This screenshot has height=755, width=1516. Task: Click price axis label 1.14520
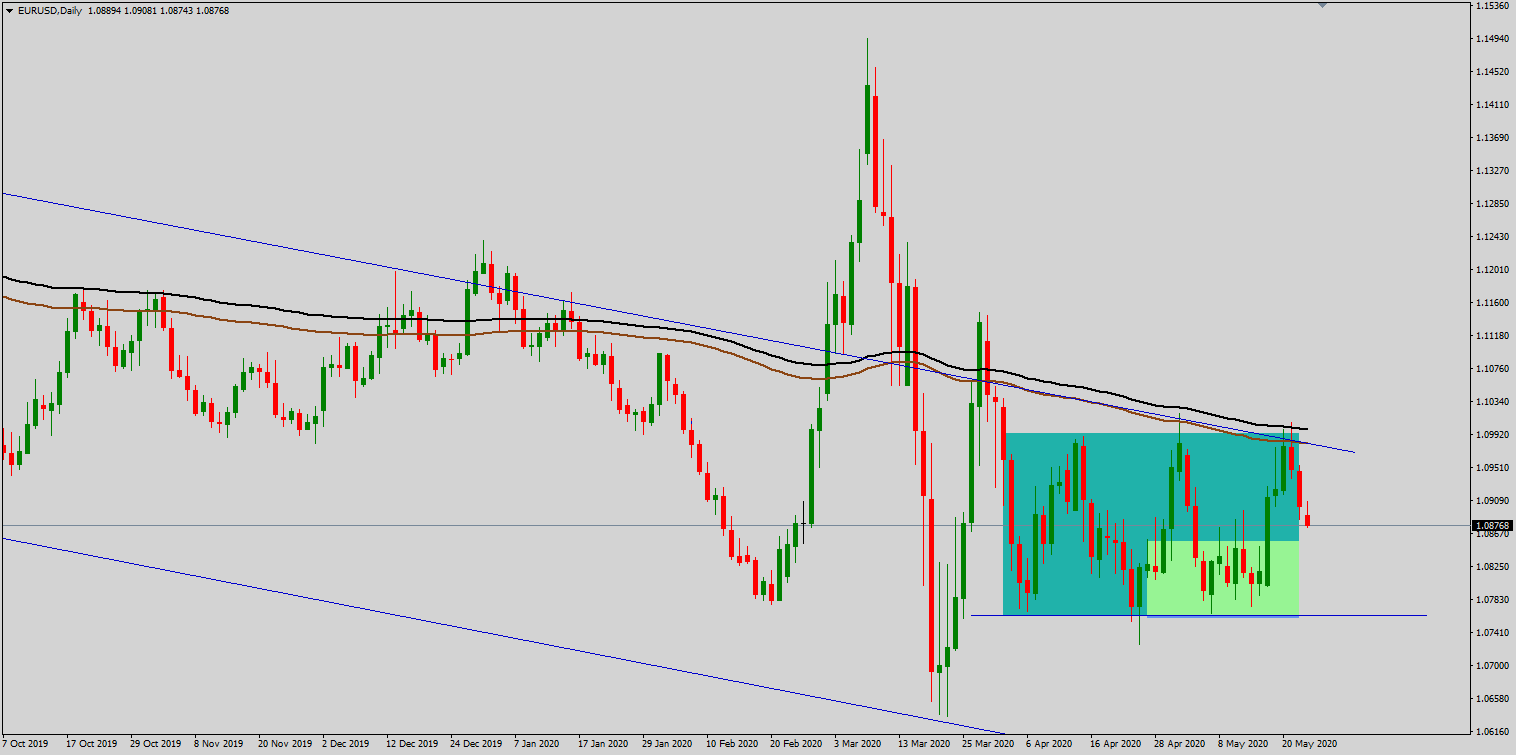point(1492,72)
